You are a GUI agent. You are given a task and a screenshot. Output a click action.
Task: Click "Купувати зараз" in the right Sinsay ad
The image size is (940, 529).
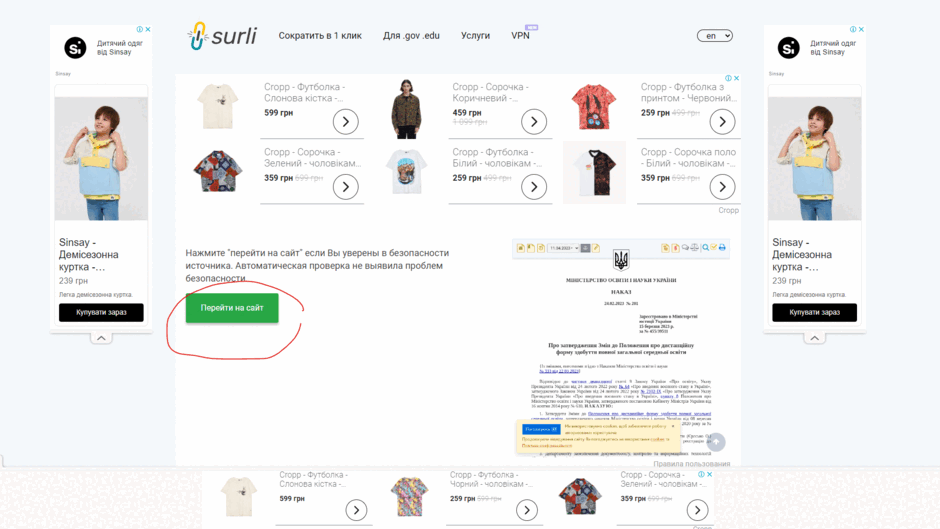[x=815, y=312]
